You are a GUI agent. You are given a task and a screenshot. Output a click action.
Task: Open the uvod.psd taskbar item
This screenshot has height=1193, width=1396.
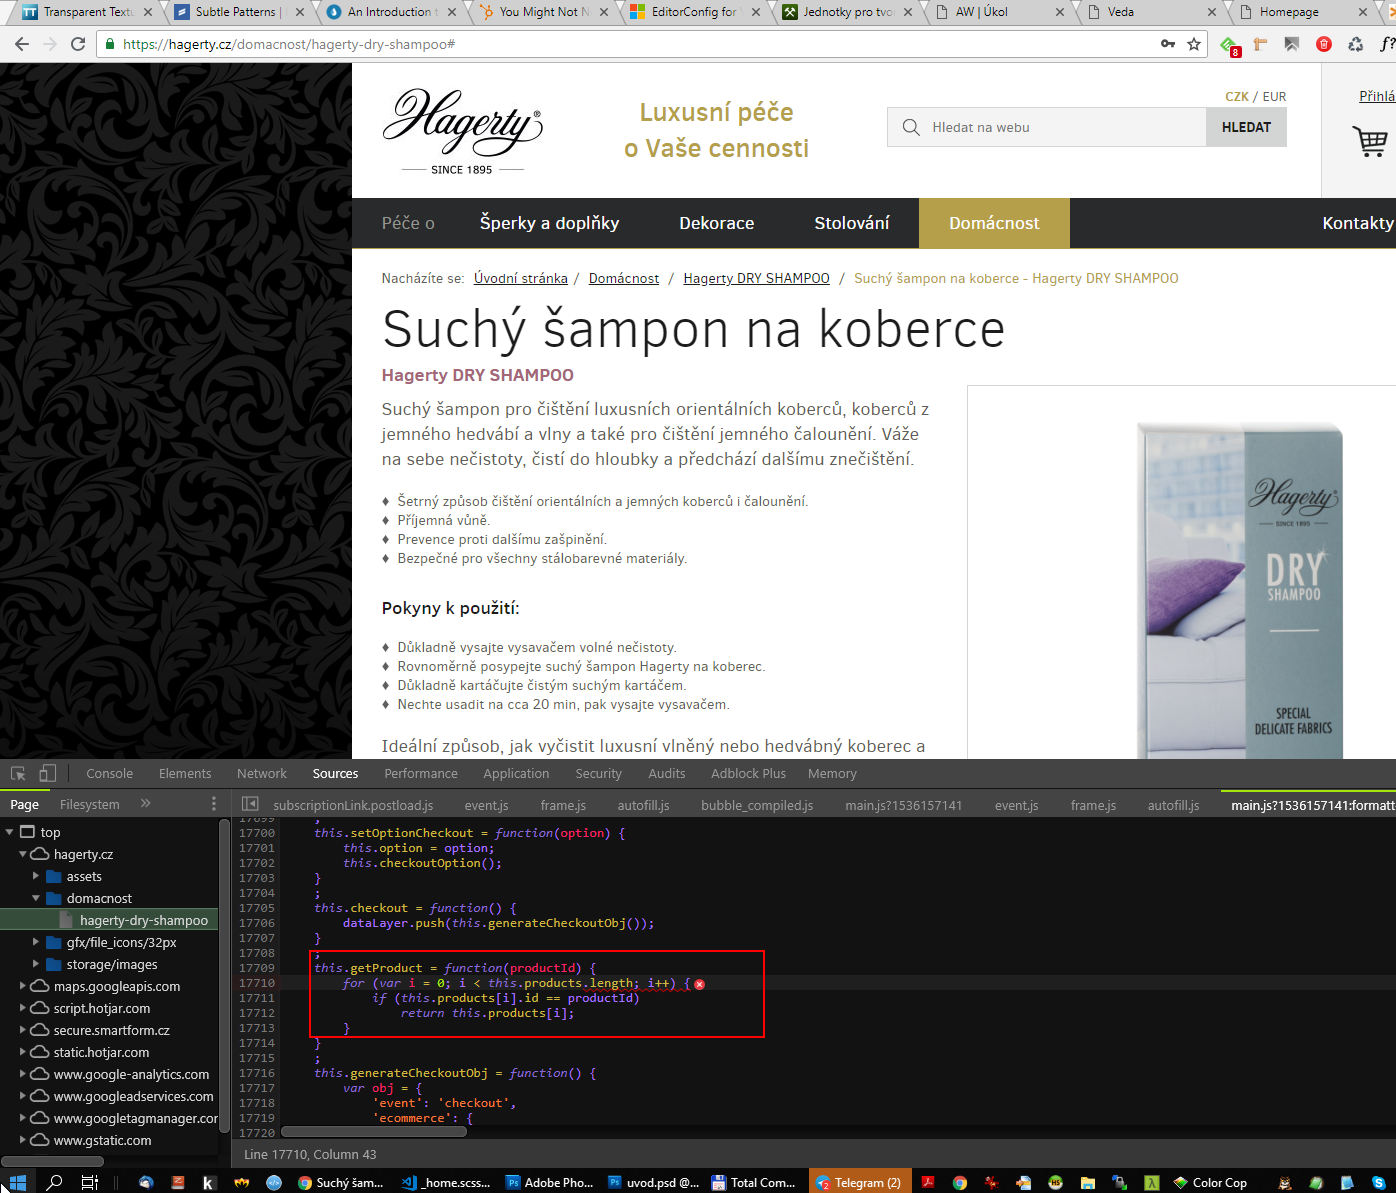click(653, 1182)
